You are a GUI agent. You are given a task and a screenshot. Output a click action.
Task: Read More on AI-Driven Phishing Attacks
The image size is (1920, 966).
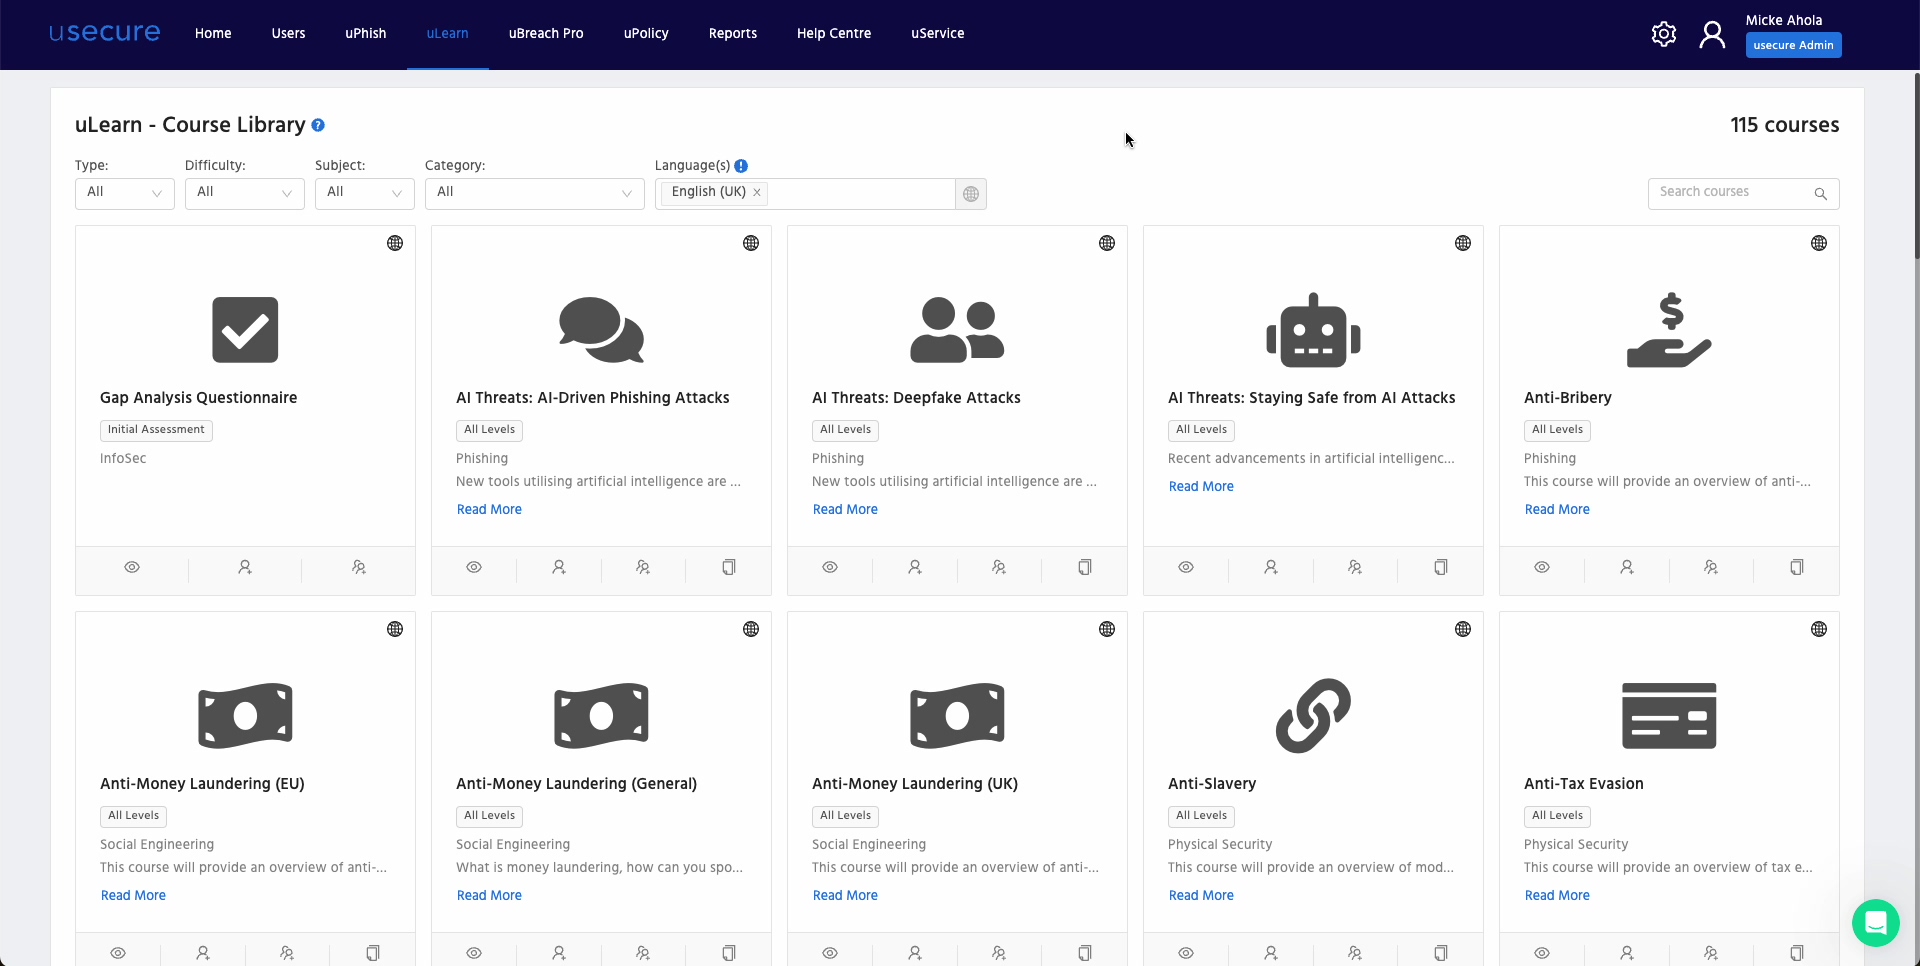489,510
